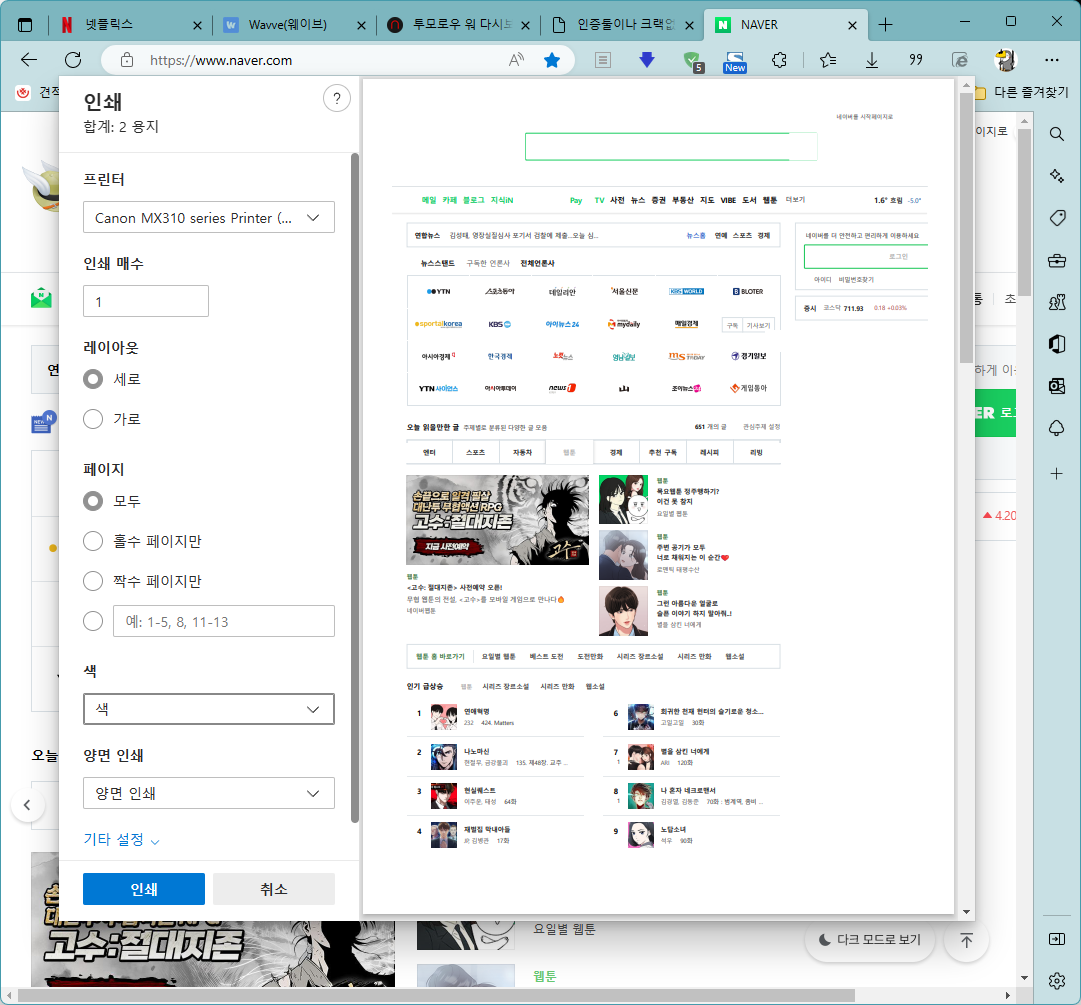Open the extension marked New
This screenshot has height=1005, width=1081.
coord(735,61)
